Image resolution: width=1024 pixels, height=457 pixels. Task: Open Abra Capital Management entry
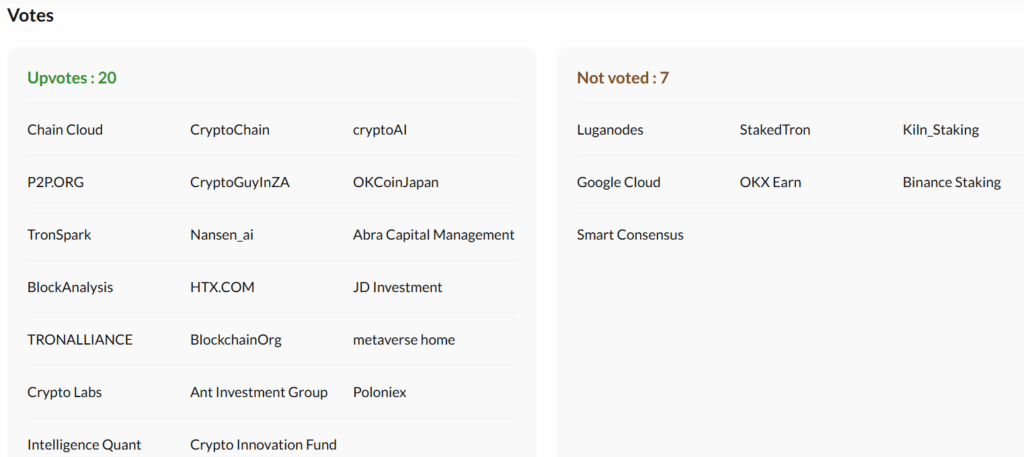click(434, 235)
